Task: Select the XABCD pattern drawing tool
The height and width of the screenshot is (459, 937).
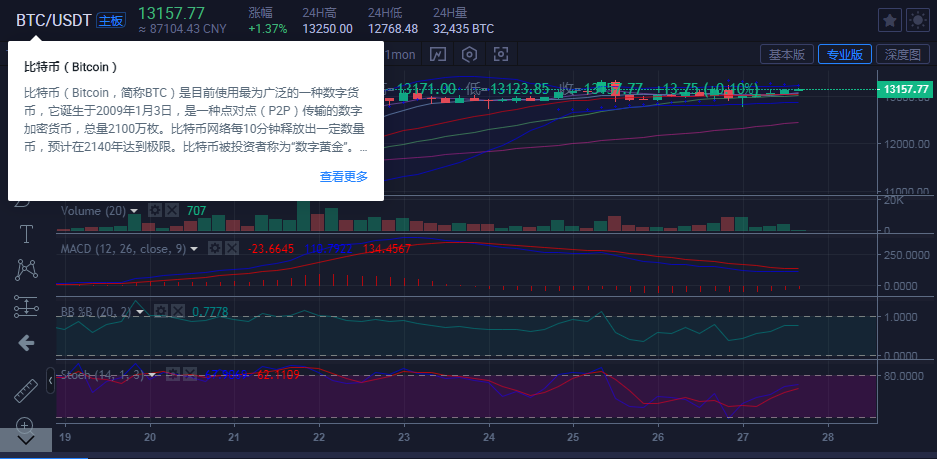Action: coord(26,270)
